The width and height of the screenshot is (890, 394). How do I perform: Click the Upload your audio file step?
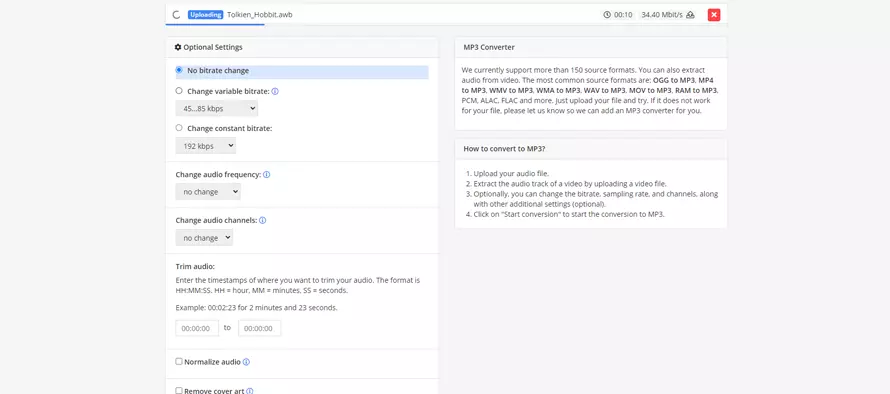(x=511, y=174)
